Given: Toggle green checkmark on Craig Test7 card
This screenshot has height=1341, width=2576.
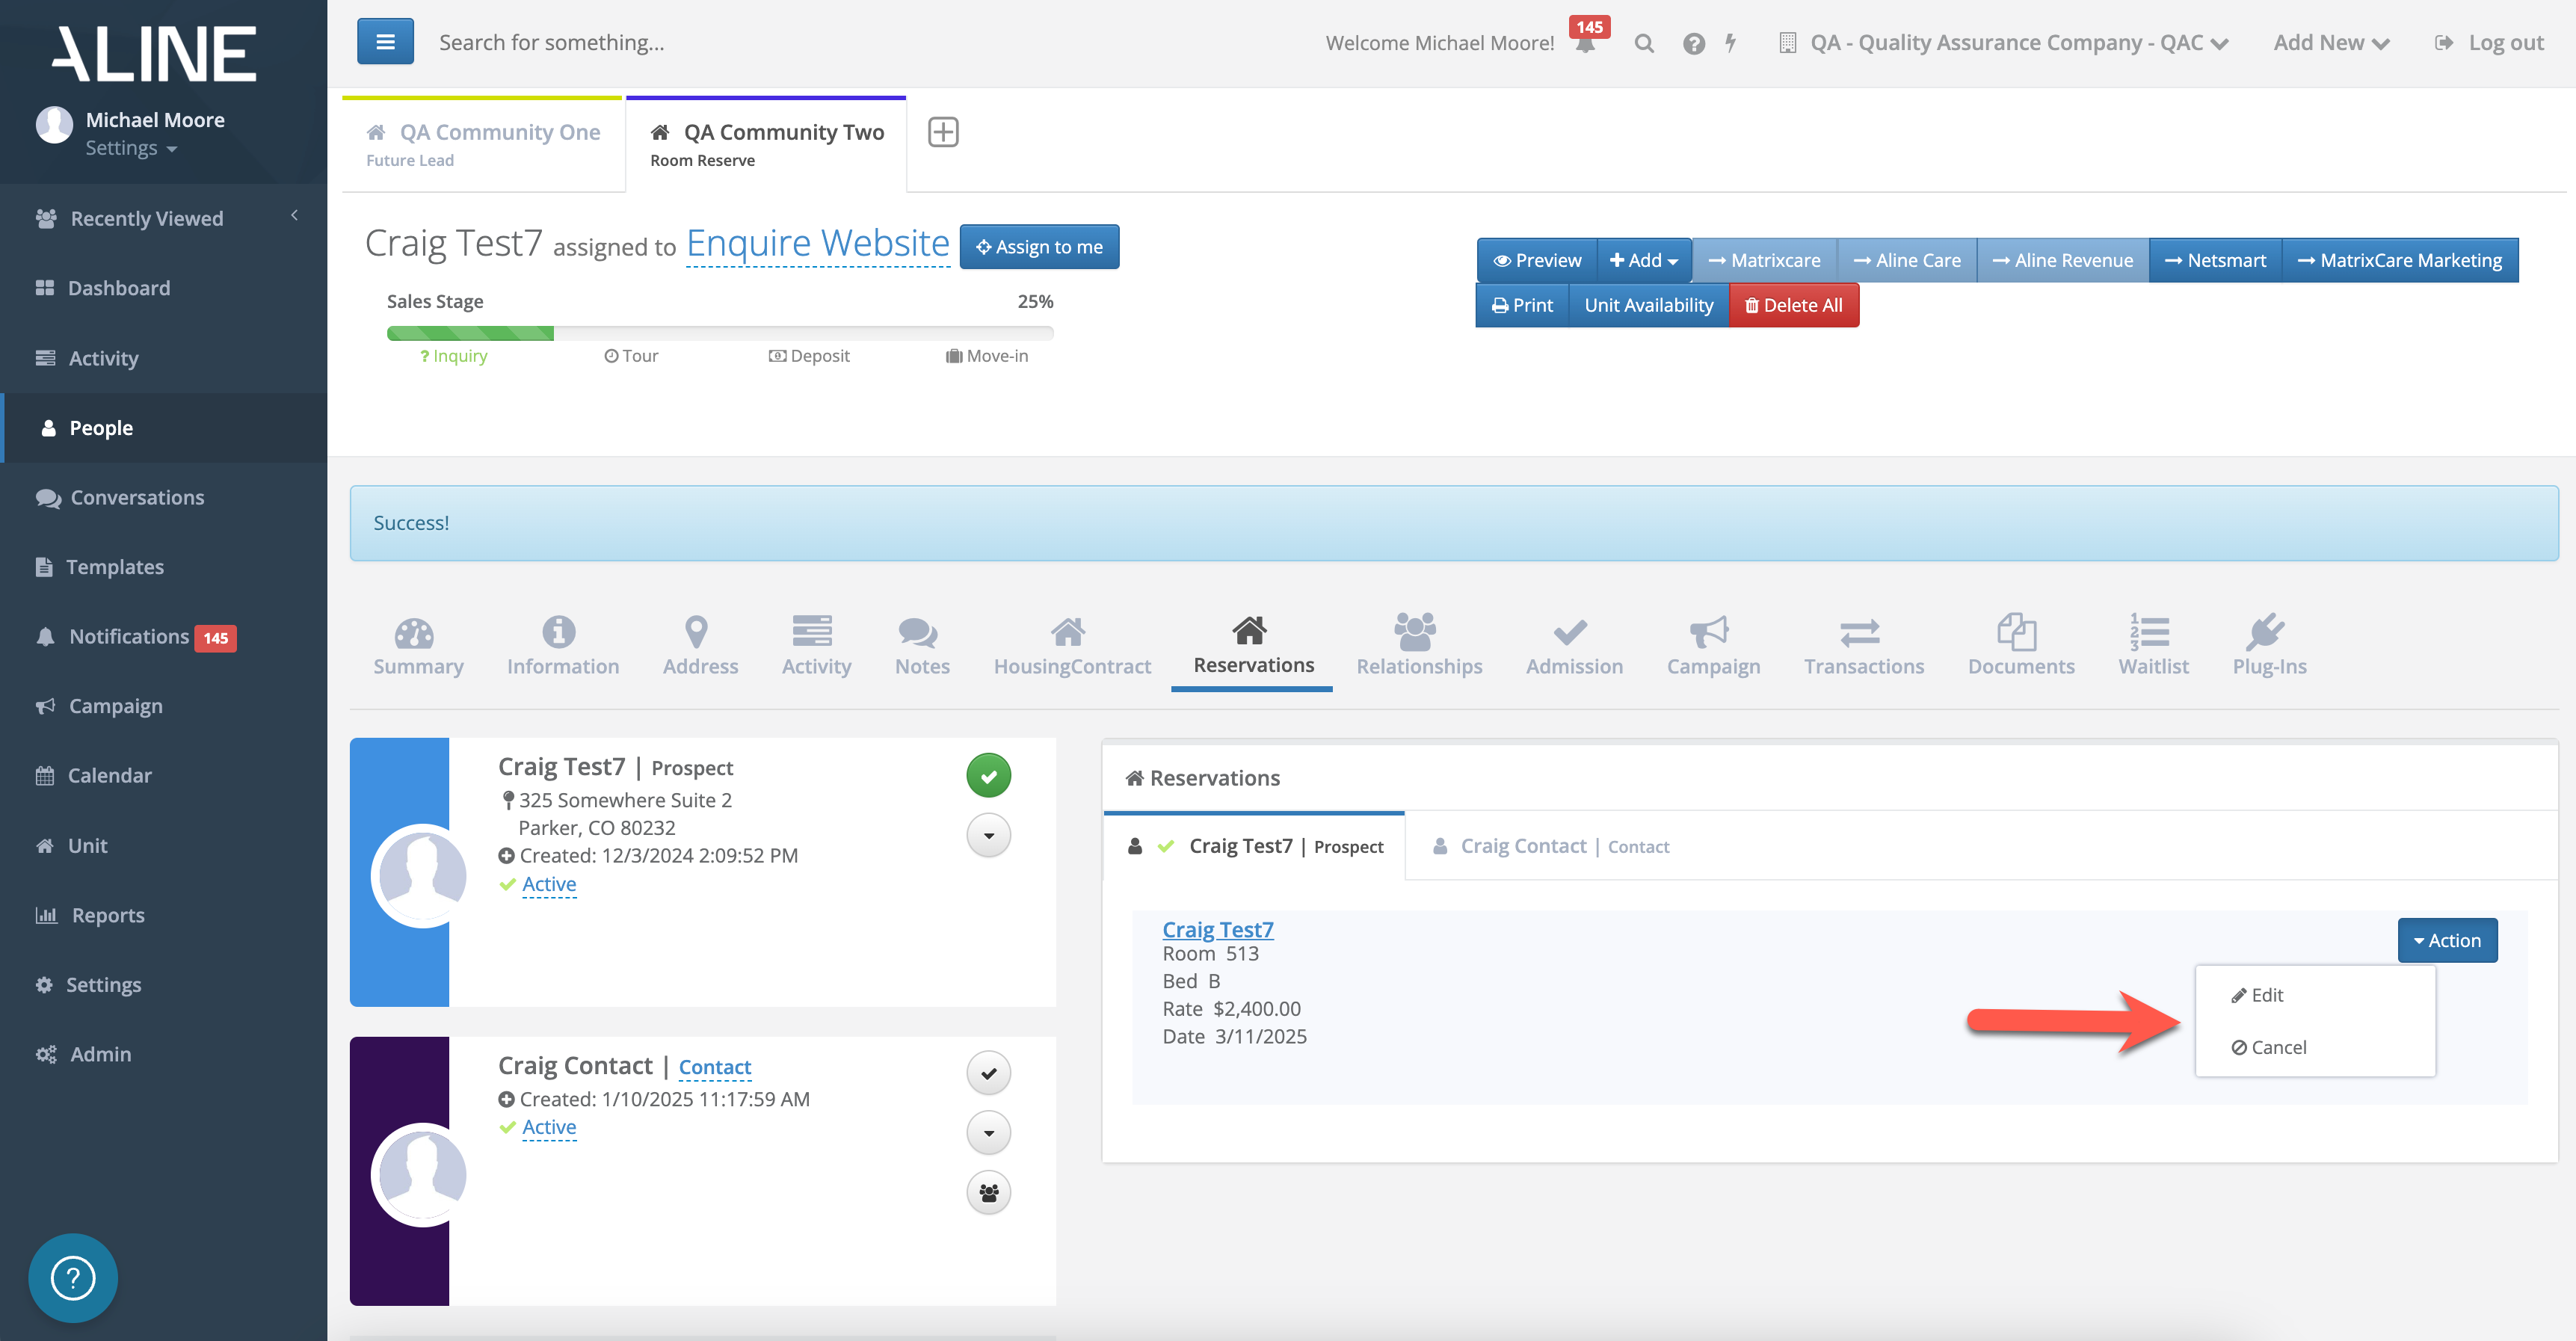Looking at the screenshot, I should click(988, 776).
